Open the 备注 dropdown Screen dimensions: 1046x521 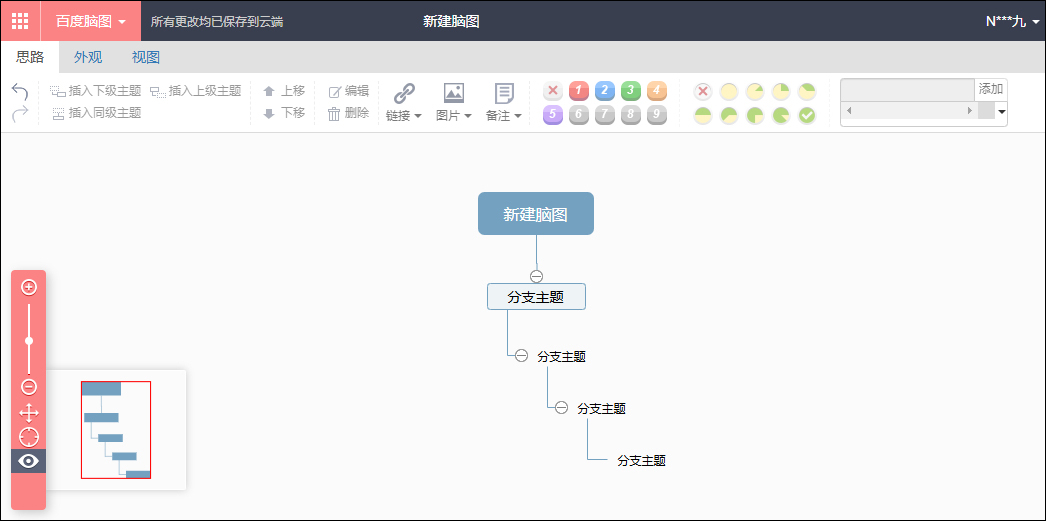(x=504, y=101)
